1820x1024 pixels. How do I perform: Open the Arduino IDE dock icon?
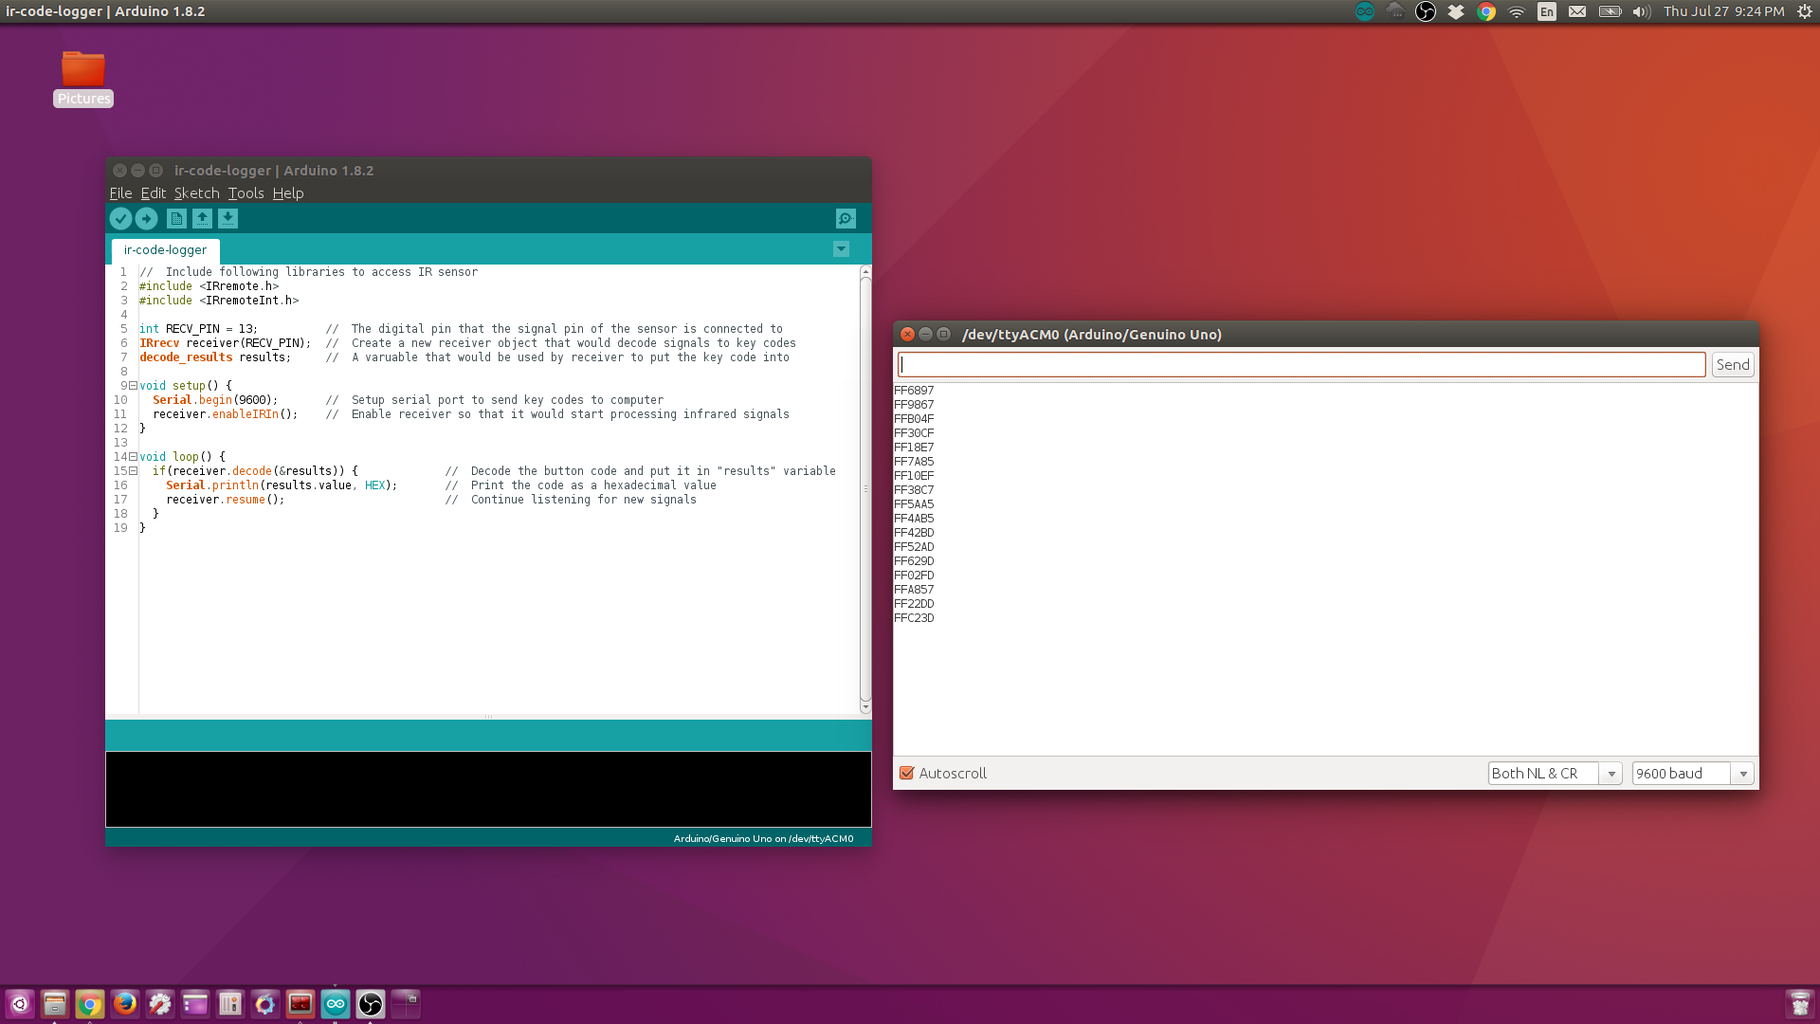[x=335, y=1003]
